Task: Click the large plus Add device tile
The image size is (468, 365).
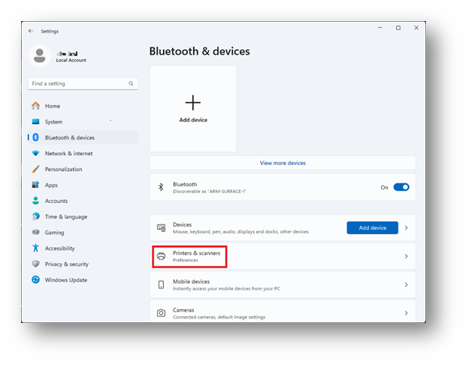Action: (193, 109)
